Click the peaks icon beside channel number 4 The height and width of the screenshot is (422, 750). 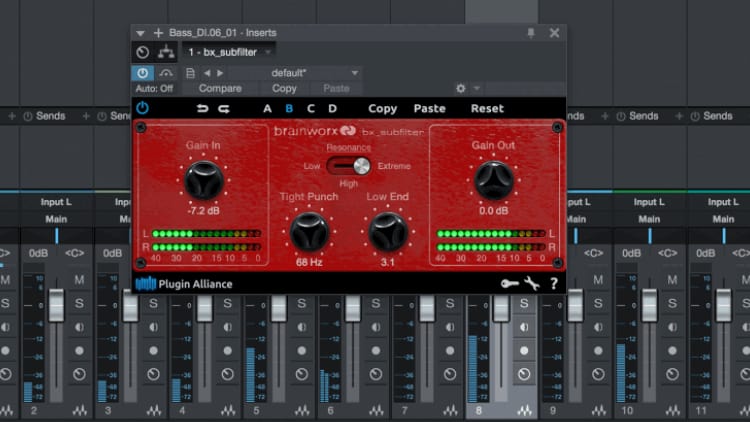[x=228, y=410]
